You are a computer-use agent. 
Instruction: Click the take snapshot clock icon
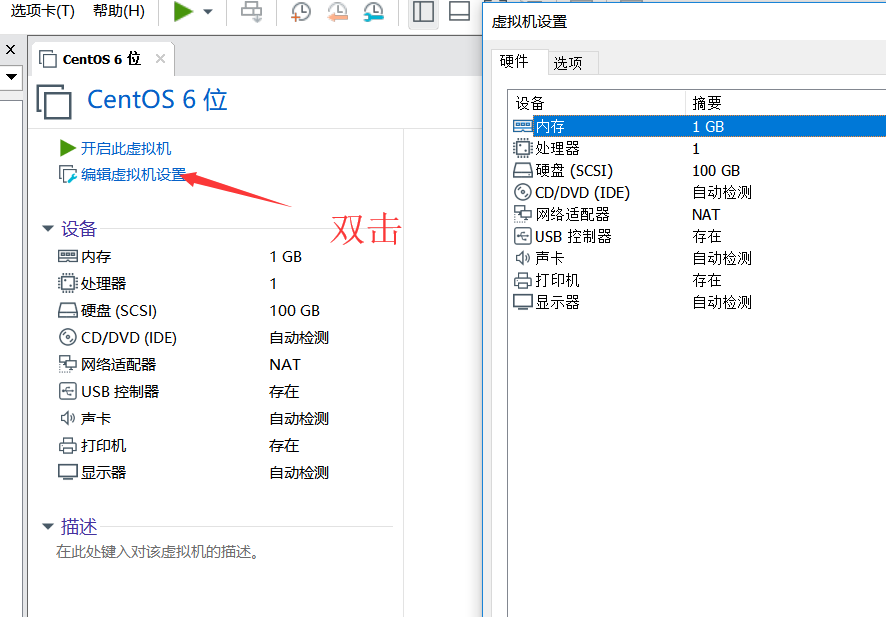point(301,12)
